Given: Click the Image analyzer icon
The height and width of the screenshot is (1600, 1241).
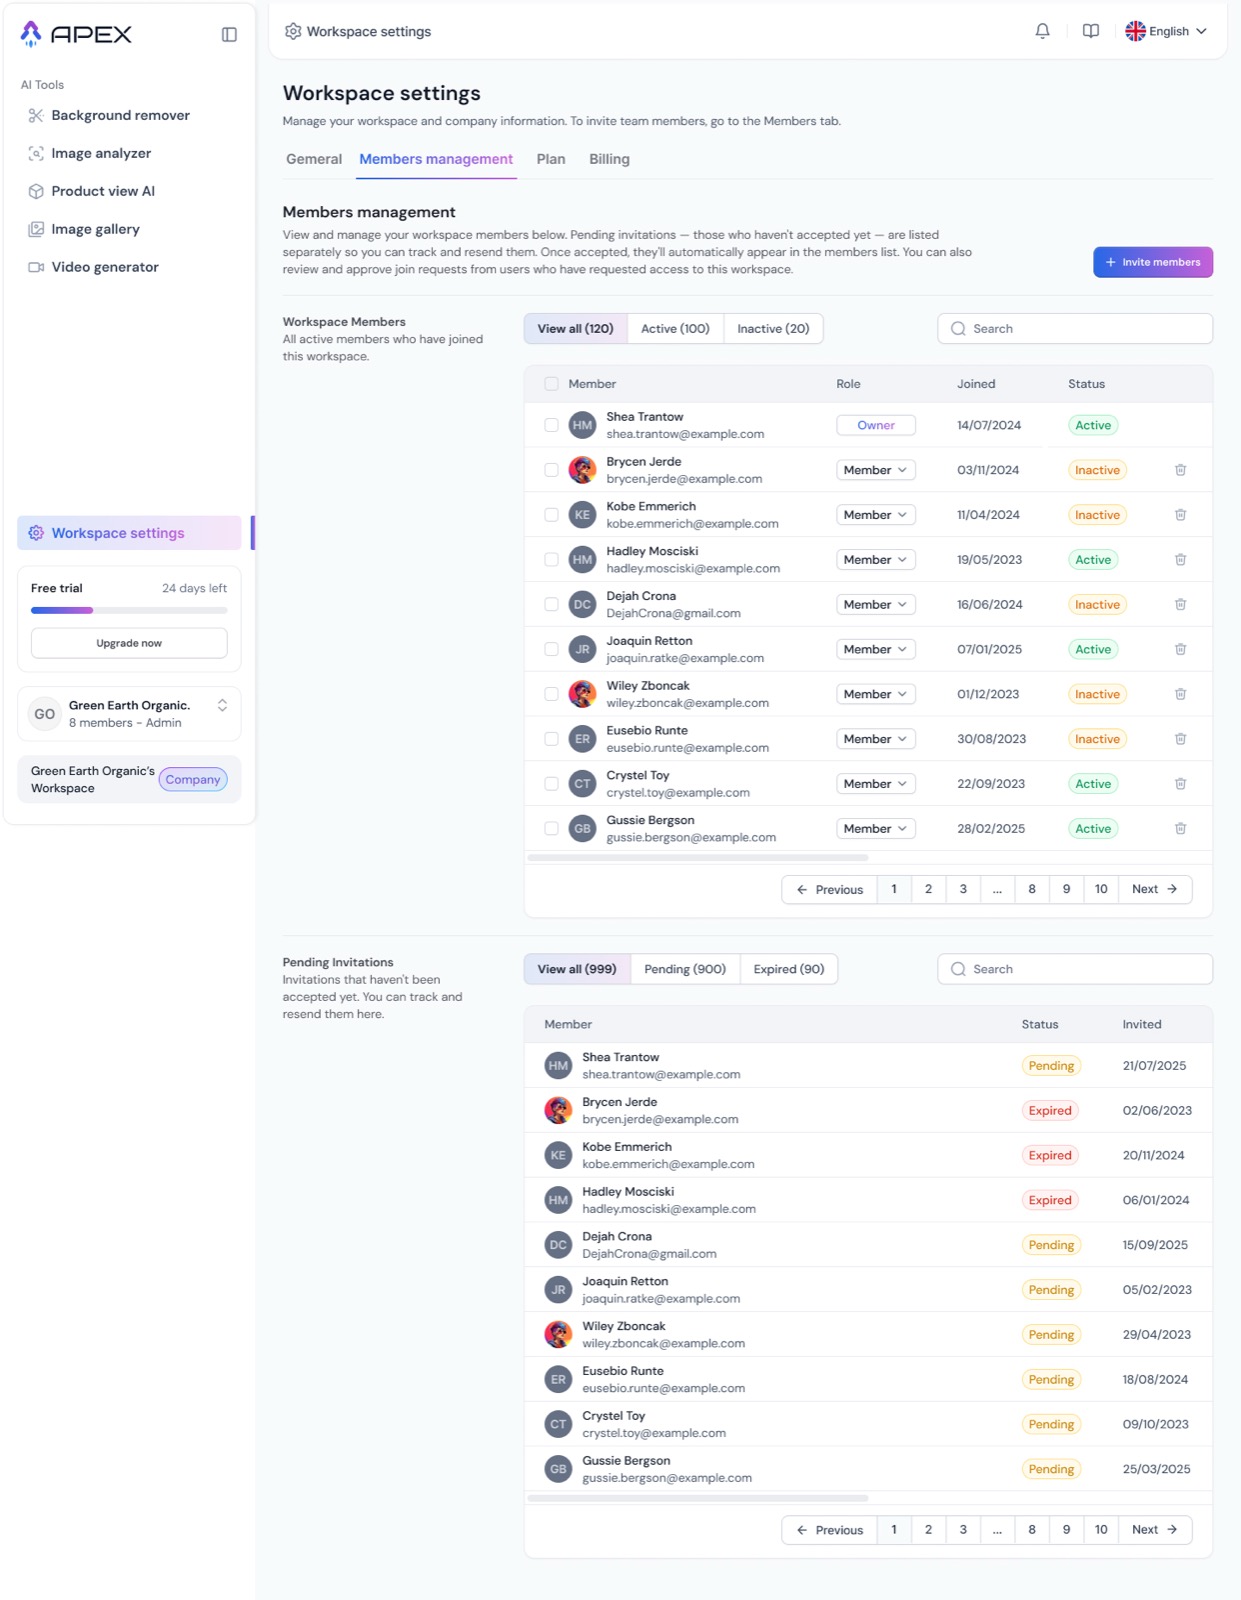Looking at the screenshot, I should [x=36, y=153].
